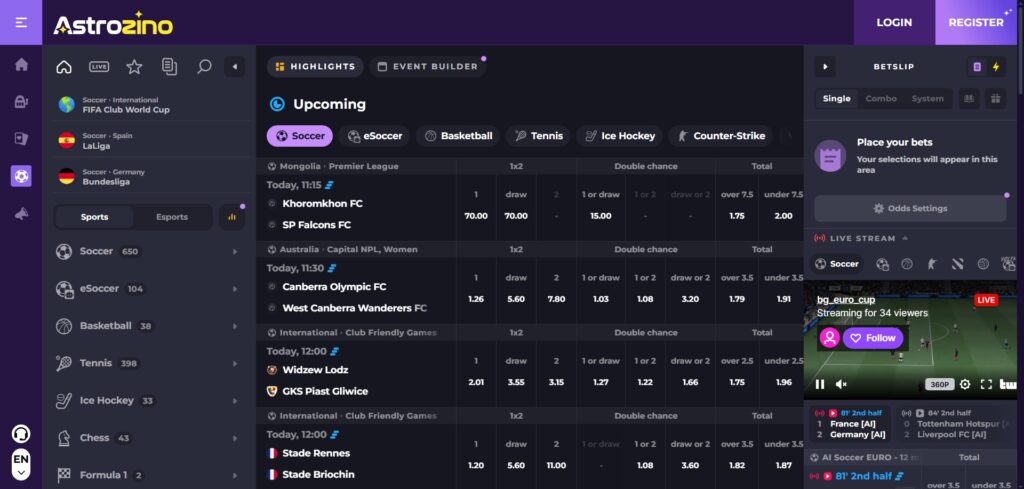
Task: Open the Live events icon in sports navigation
Action: 99,67
